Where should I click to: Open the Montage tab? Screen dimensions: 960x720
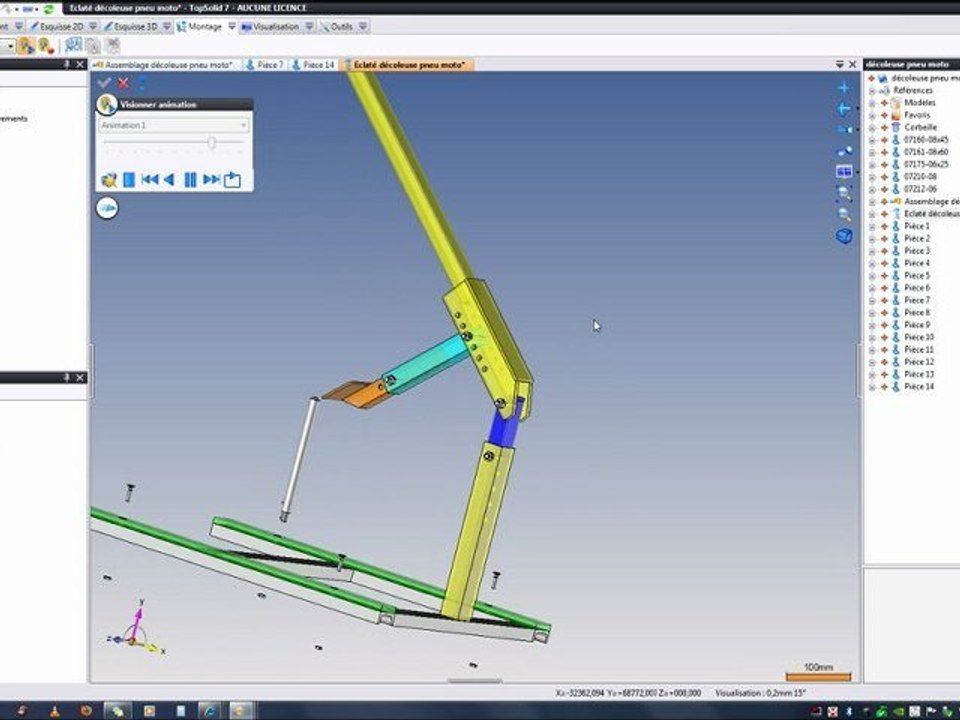[200, 26]
